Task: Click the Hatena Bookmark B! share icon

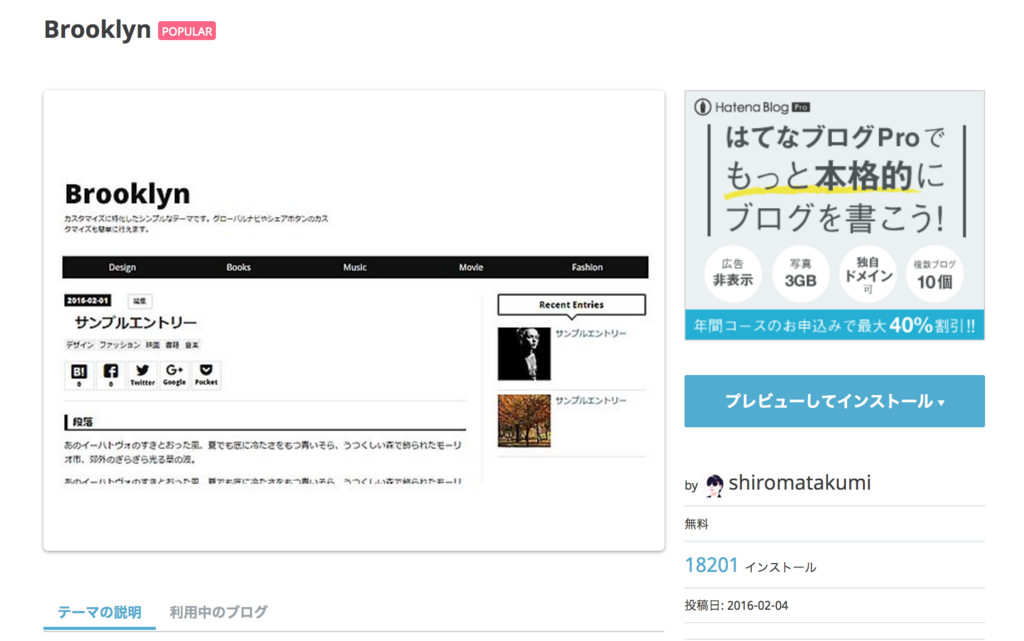Action: coord(79,375)
